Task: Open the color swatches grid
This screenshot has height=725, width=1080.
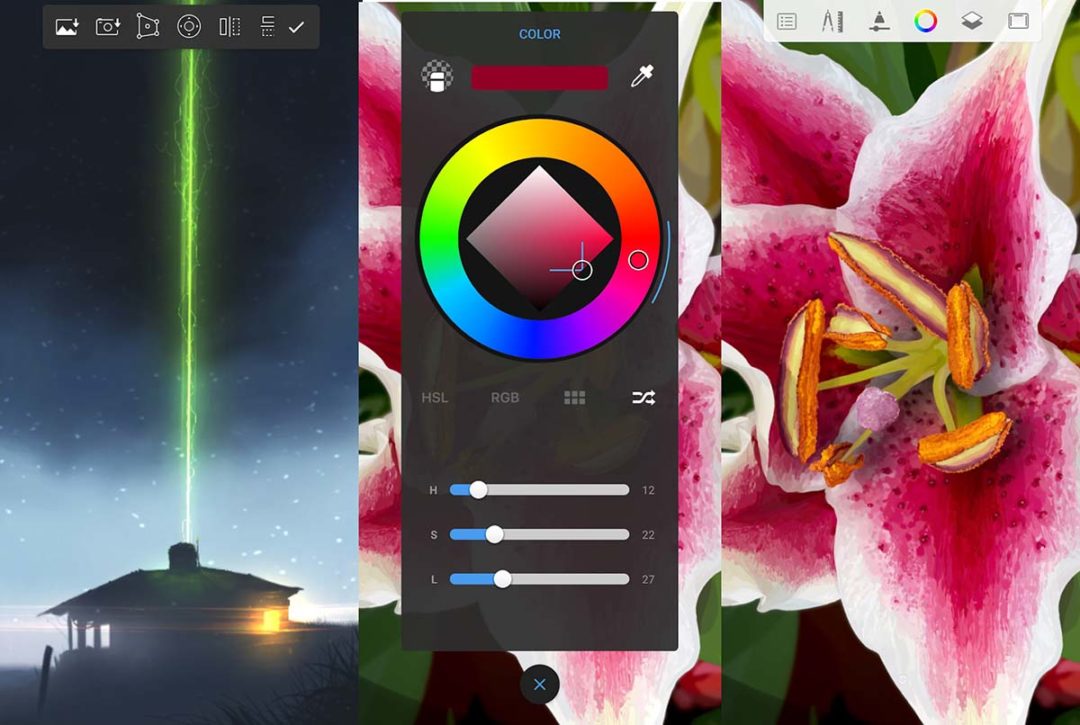Action: pos(575,397)
